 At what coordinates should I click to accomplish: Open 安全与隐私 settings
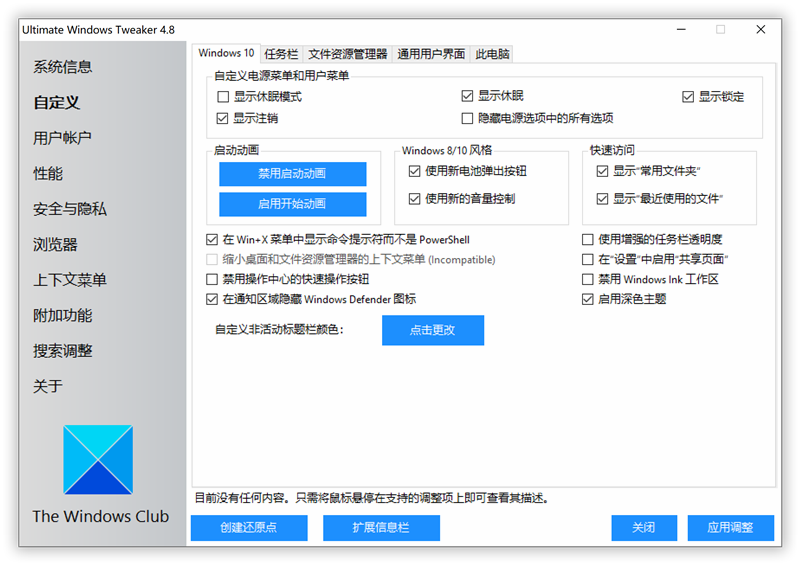70,209
